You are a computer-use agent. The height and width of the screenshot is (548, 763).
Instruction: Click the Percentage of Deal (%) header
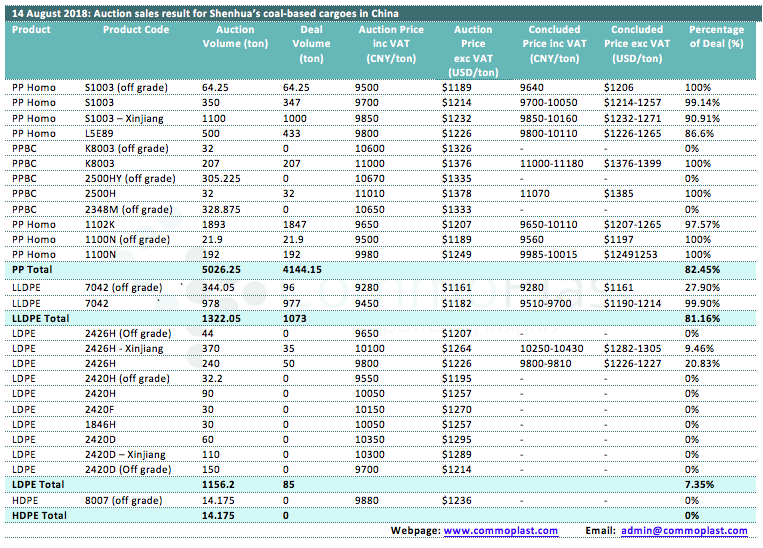717,37
